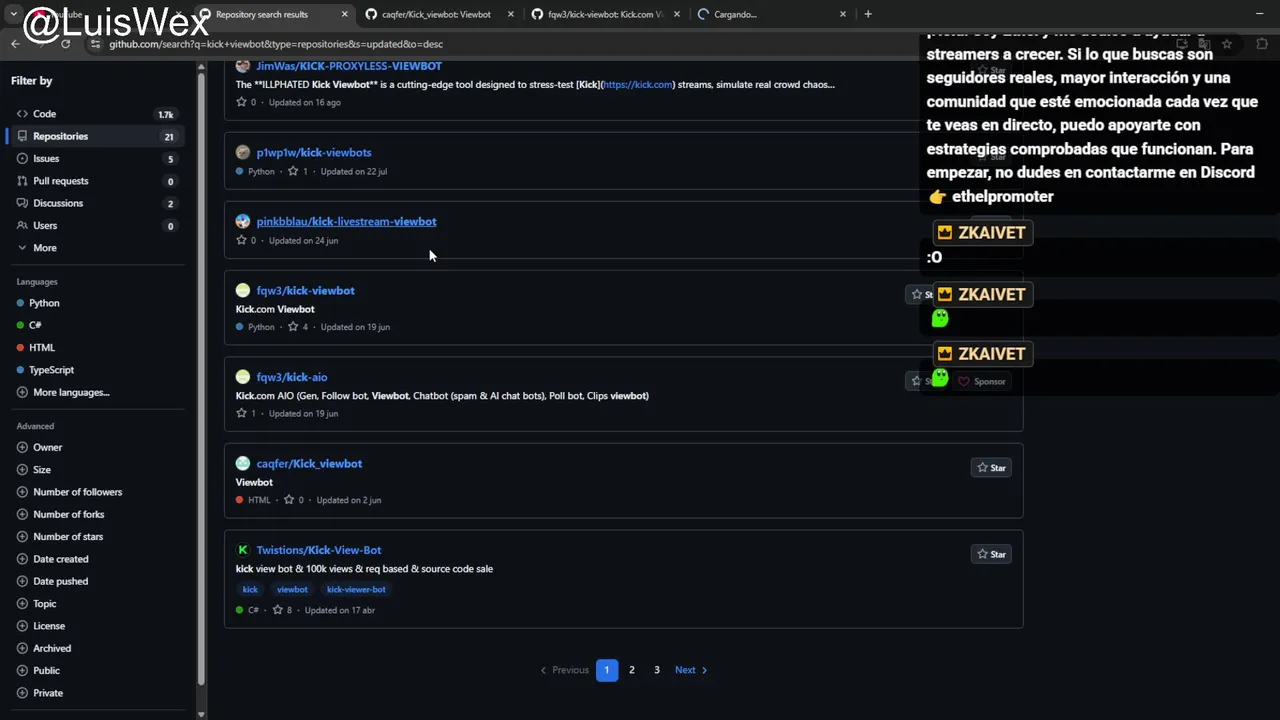Viewport: 1280px width, 720px height.
Task: Select the 'kick-viewer-bot' topic tag
Action: 356,589
